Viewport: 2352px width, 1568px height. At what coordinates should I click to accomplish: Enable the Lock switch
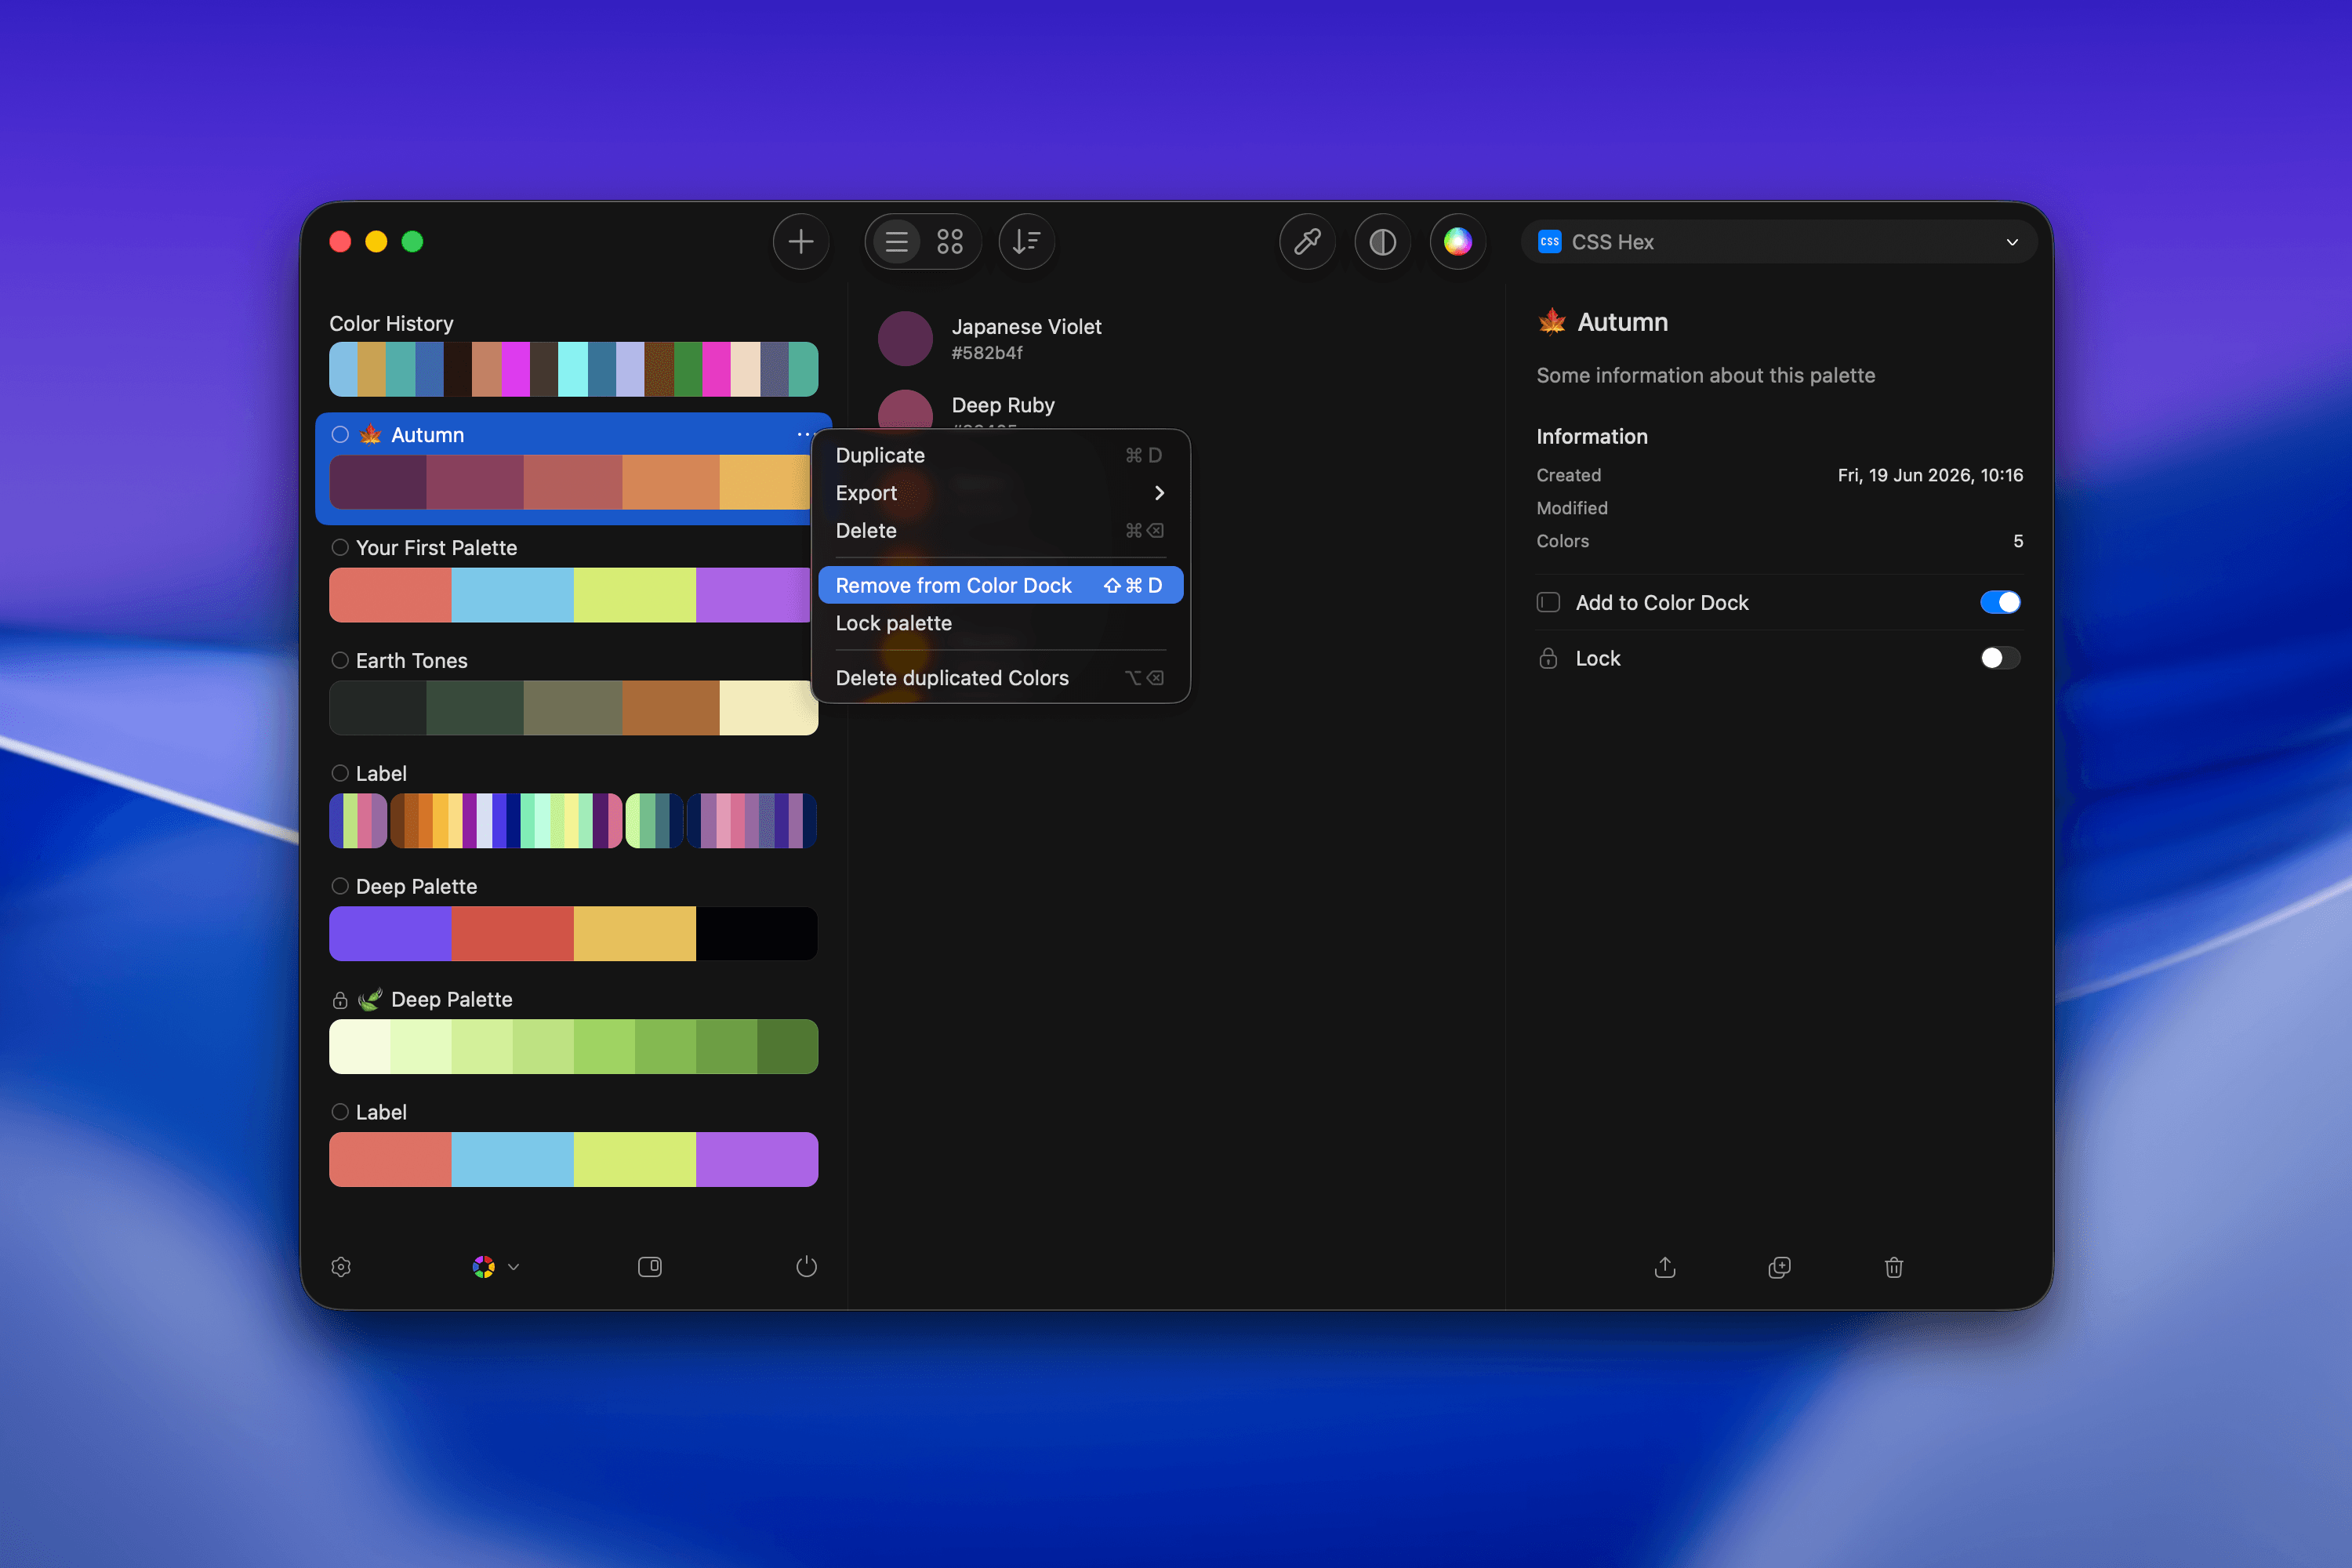2000,658
